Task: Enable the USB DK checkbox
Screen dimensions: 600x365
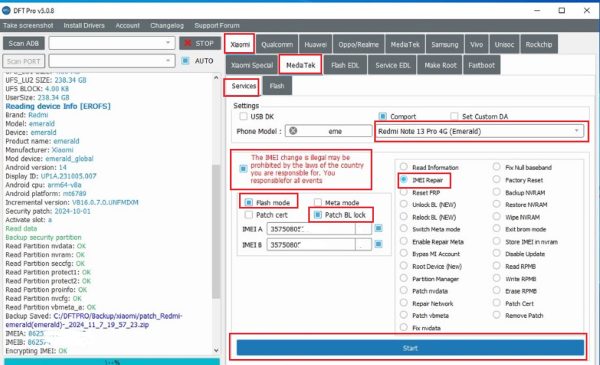Action: (243, 116)
